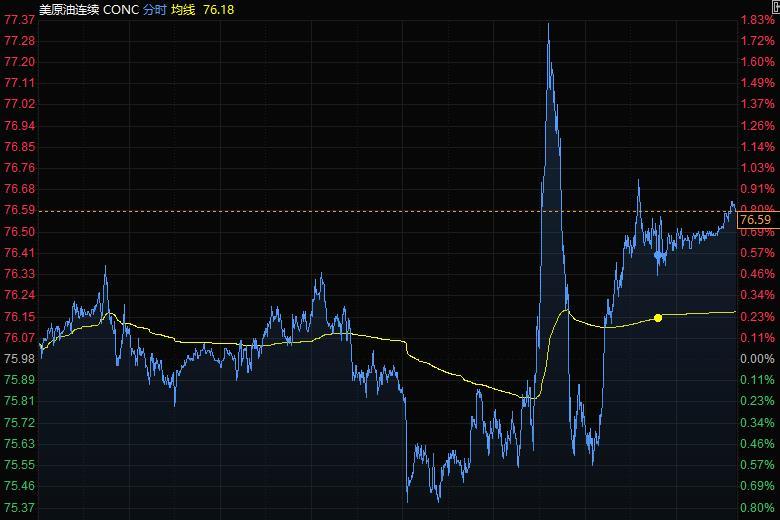The image size is (780, 520).
Task: Click the 76.94 price axis label
Action: 20,125
